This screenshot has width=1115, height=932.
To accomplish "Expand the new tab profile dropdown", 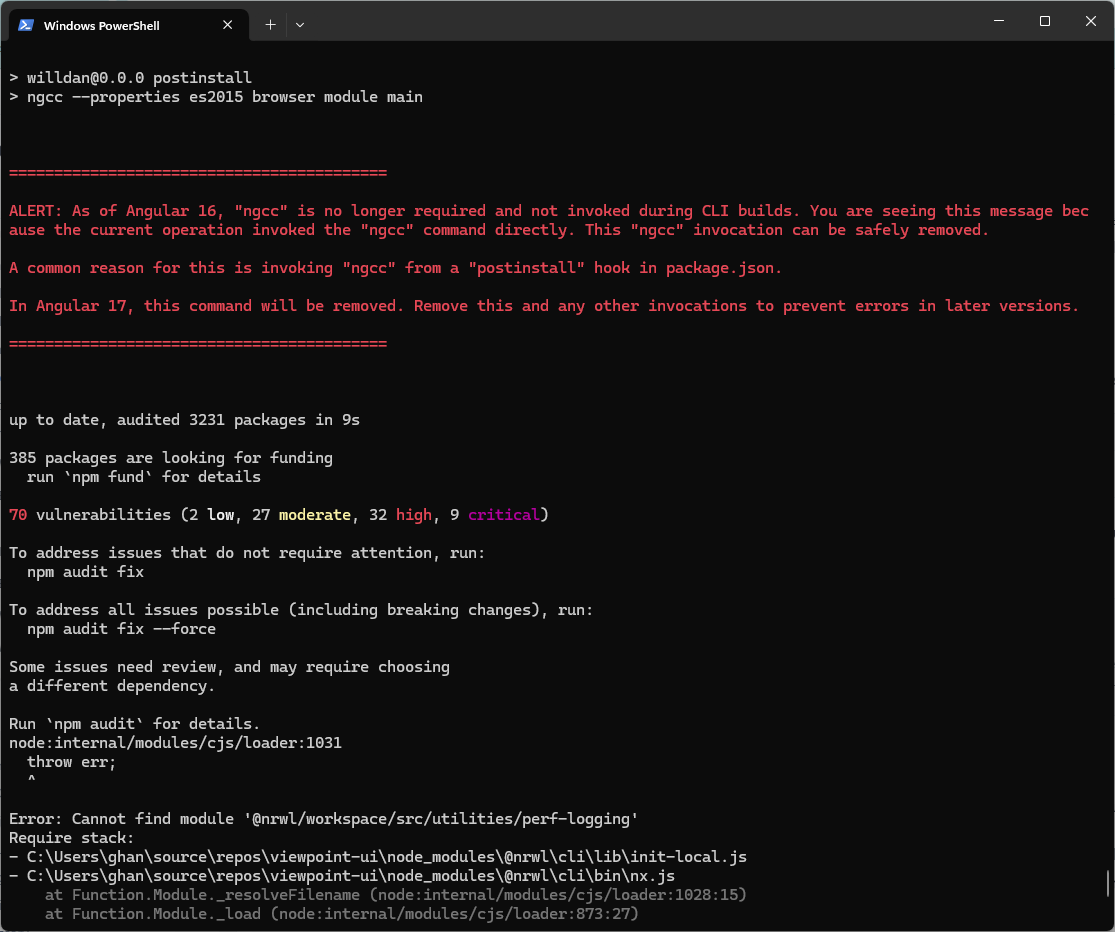I will click(x=300, y=25).
